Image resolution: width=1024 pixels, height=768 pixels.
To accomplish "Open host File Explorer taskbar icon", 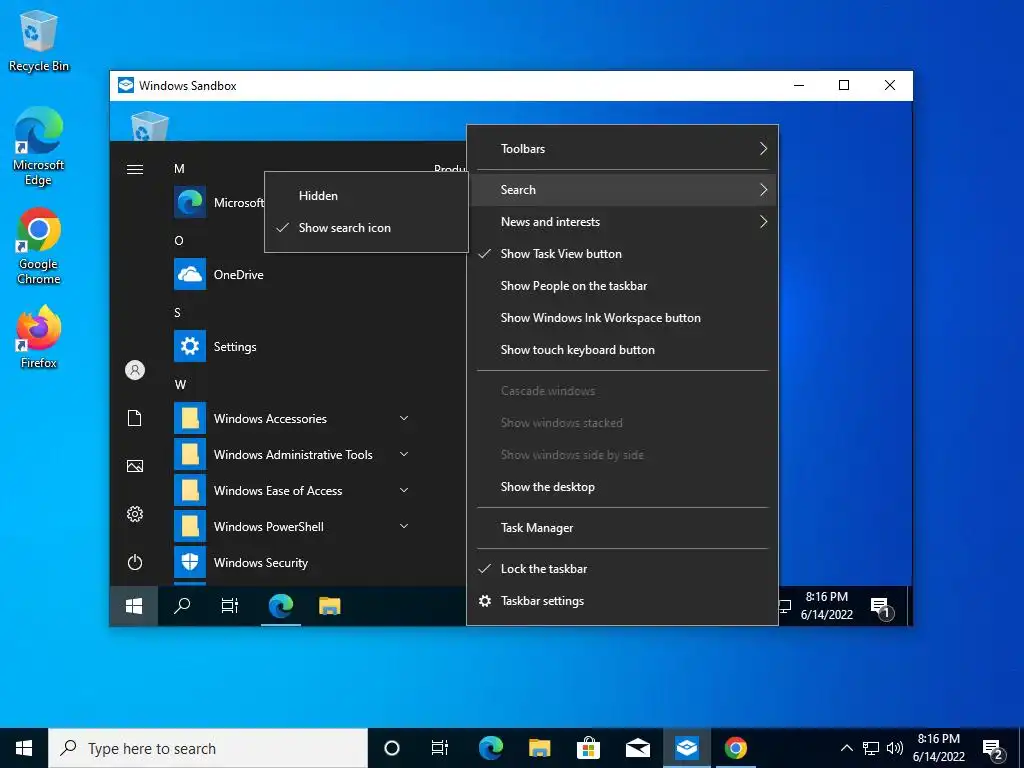I will click(x=539, y=748).
